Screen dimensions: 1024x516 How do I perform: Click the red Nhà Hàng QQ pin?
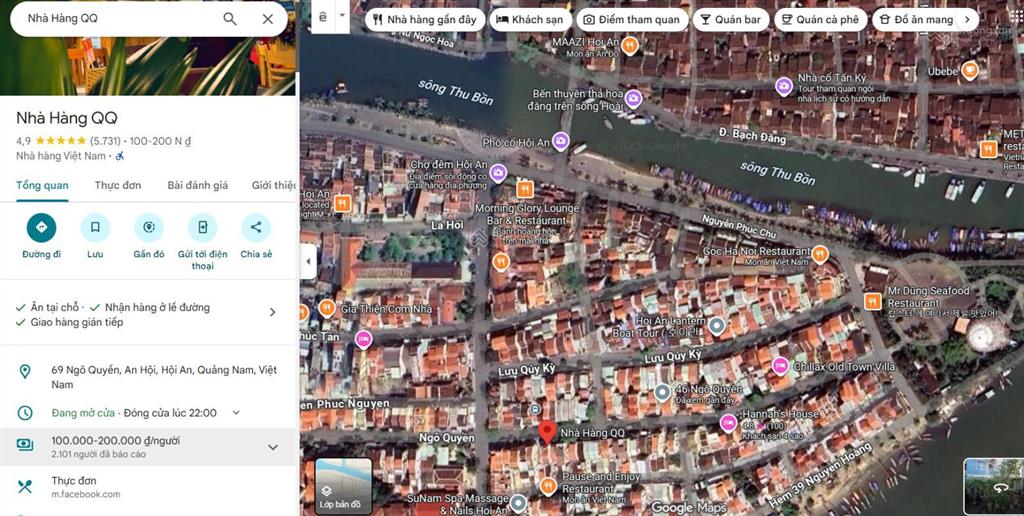547,432
